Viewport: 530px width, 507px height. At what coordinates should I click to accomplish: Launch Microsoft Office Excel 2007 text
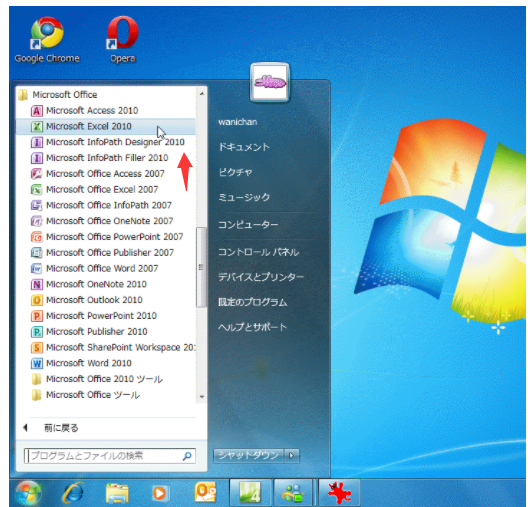pos(102,190)
